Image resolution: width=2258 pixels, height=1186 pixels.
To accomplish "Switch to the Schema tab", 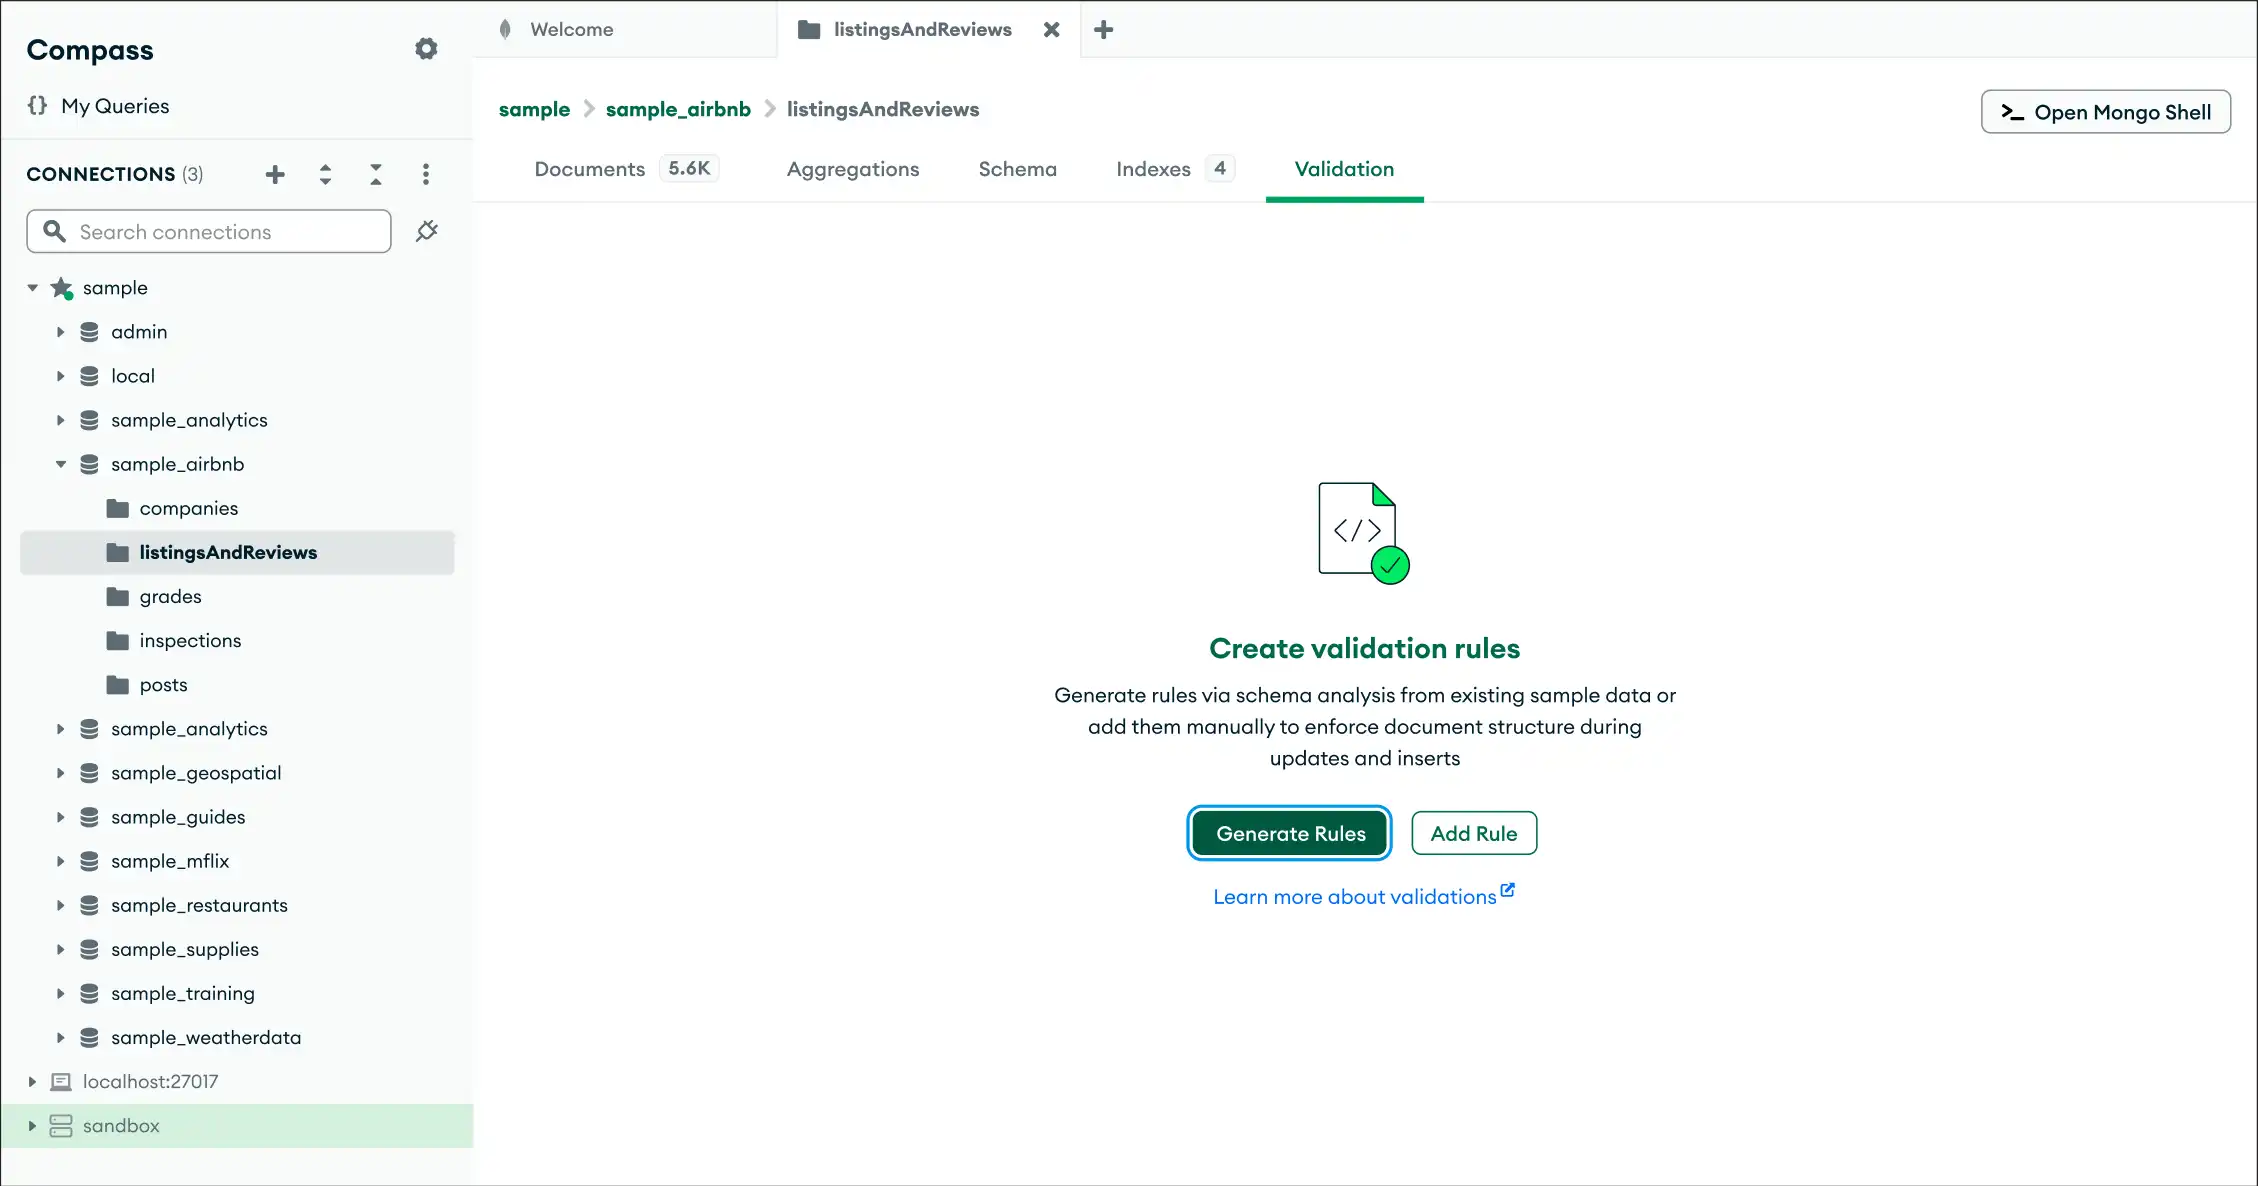I will point(1017,168).
